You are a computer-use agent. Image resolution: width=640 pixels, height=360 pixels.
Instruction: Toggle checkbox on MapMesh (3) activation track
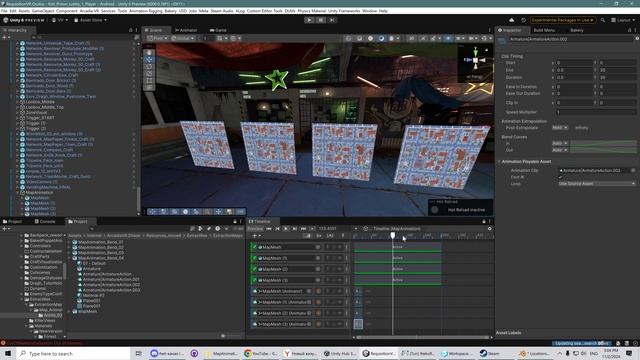(254, 280)
